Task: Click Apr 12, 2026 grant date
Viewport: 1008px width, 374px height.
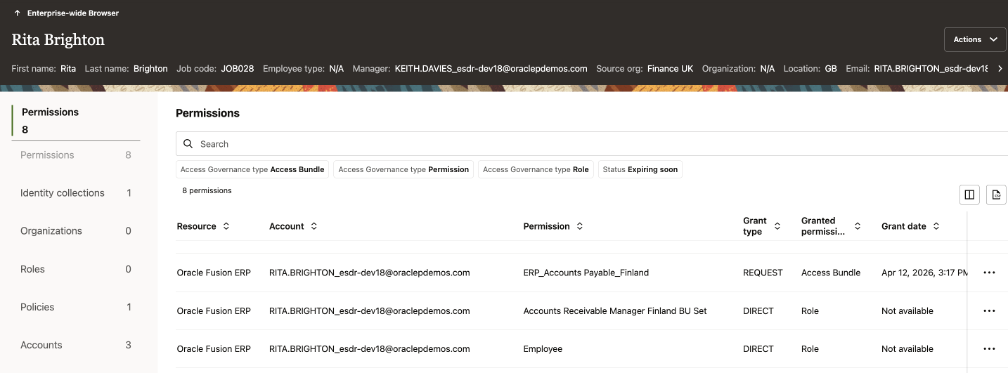Action: point(924,272)
